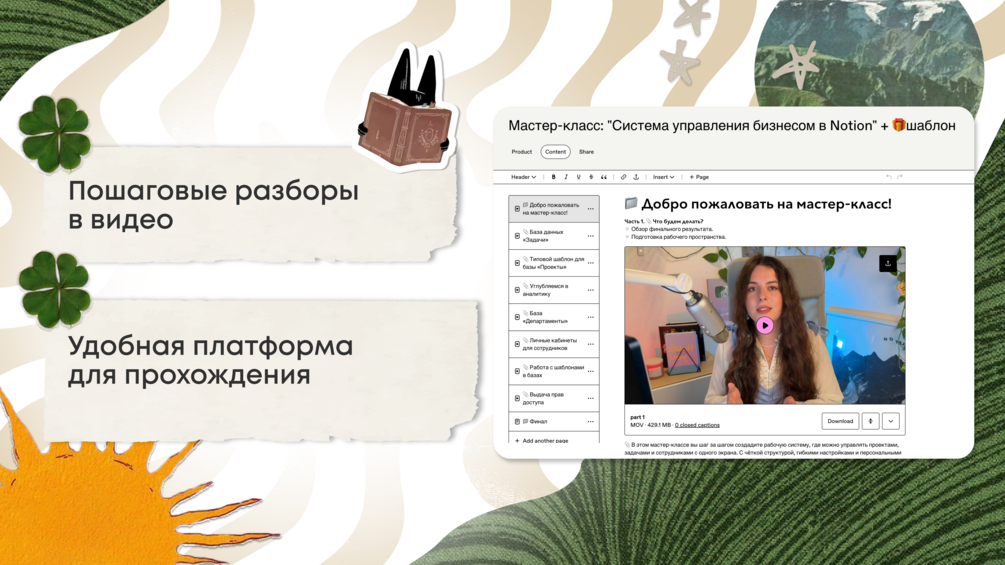Click the heading 'Добро пожаловать на мастер-класс!' in the editor
The width and height of the screenshot is (1005, 565).
pyautogui.click(x=766, y=204)
